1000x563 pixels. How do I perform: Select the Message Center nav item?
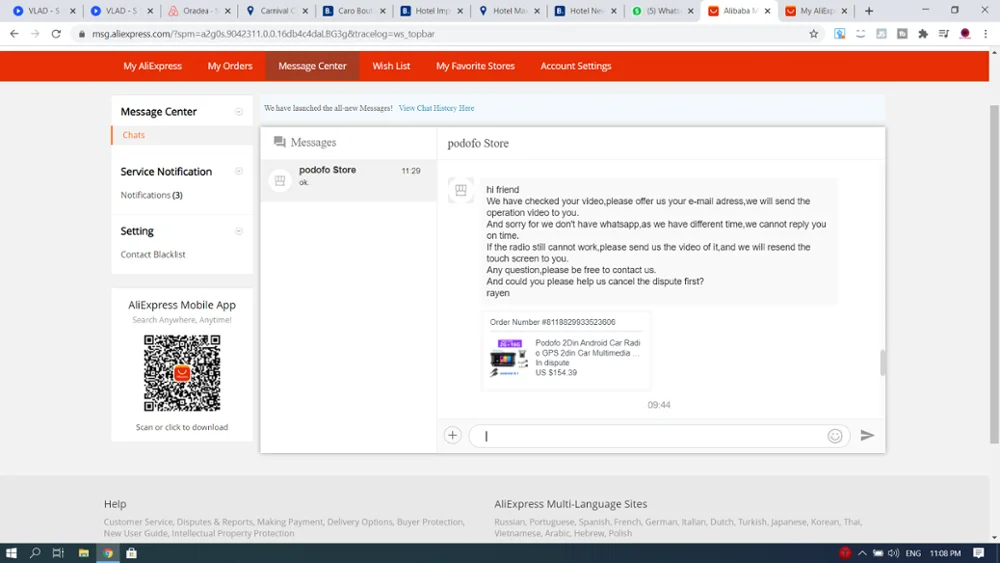tap(312, 66)
